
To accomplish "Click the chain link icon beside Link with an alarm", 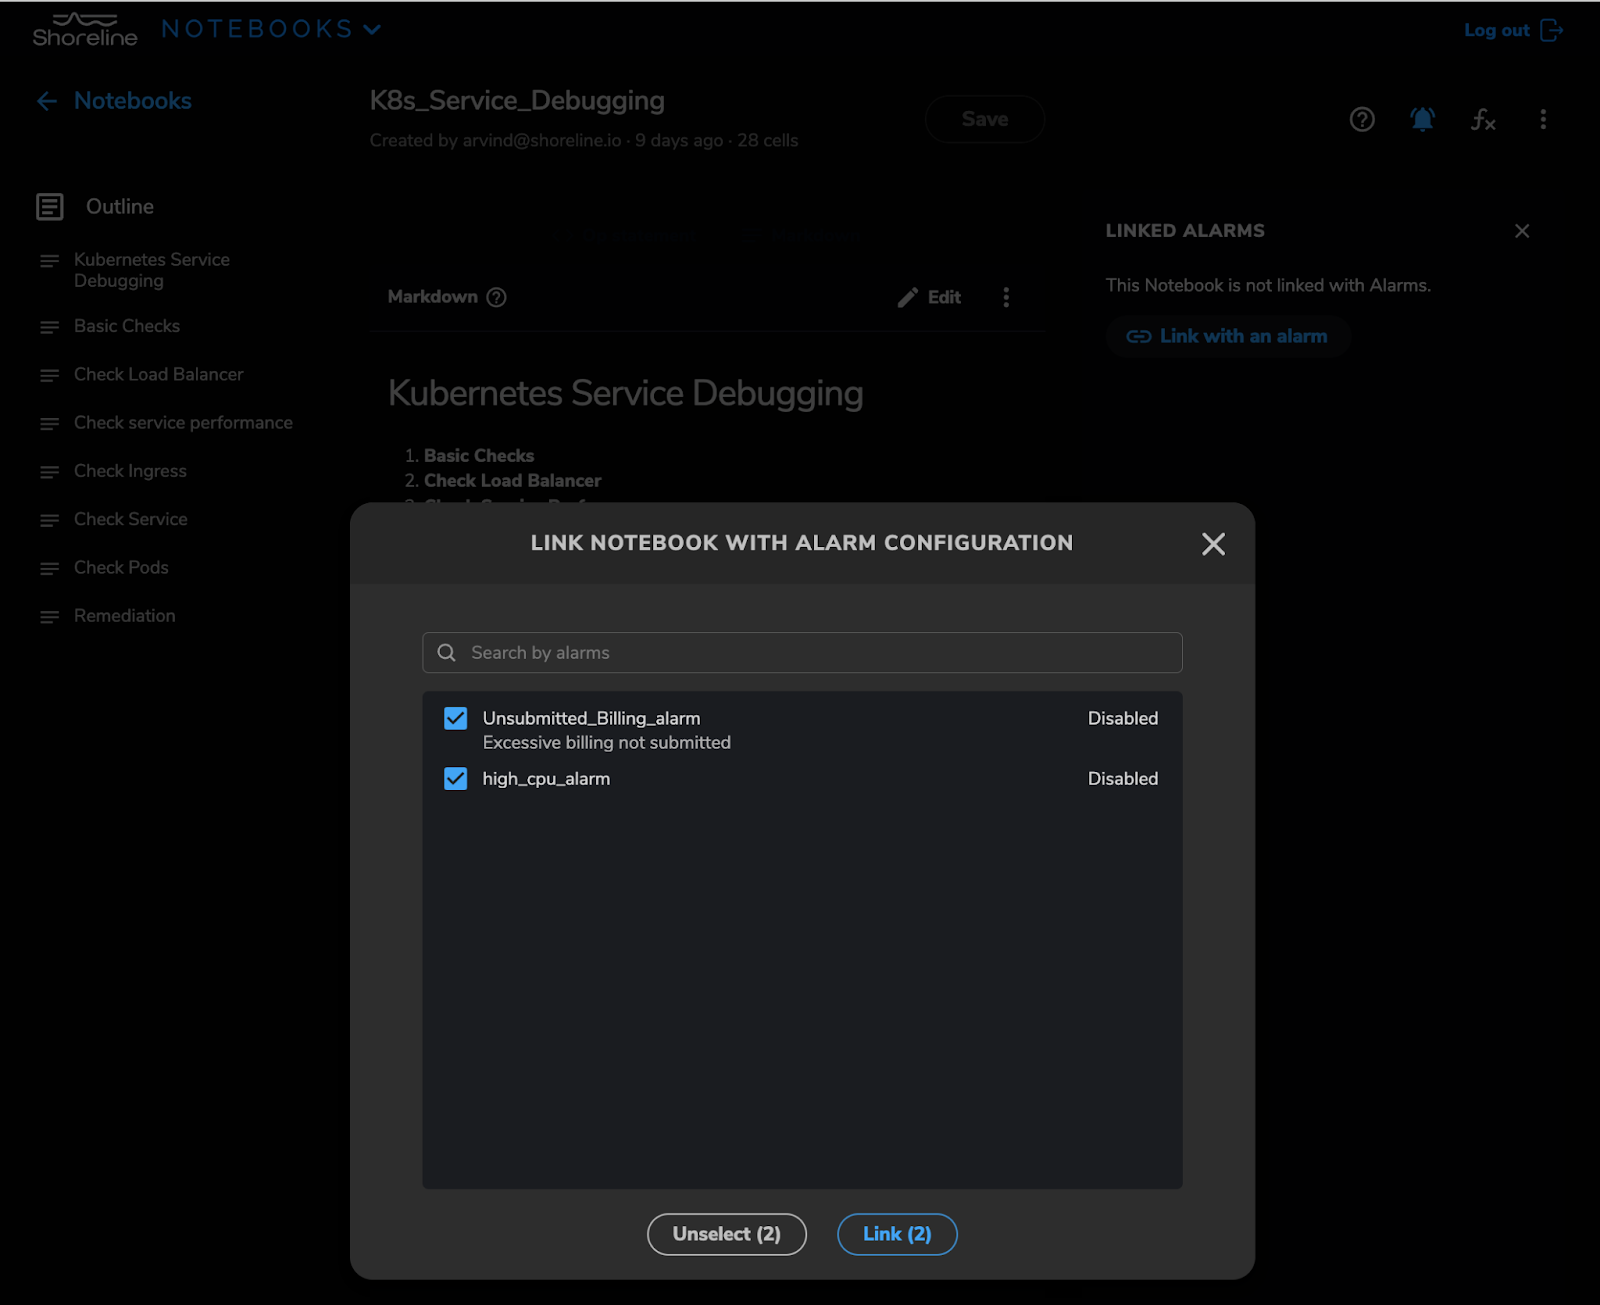I will 1138,336.
